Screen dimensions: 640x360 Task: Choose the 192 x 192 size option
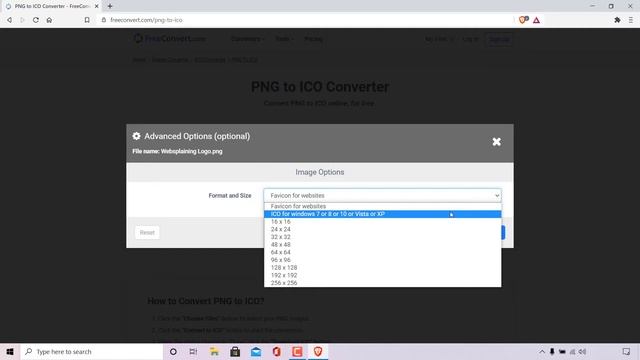(382, 275)
